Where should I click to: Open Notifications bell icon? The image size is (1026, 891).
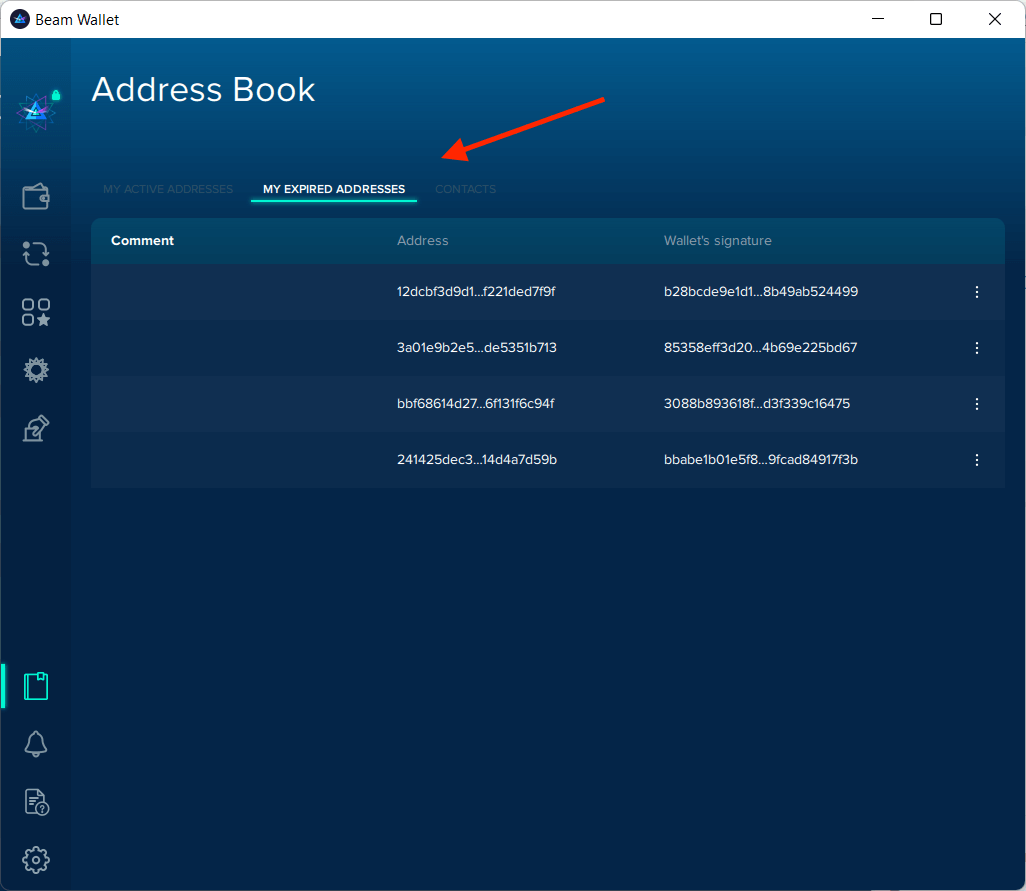(x=36, y=743)
